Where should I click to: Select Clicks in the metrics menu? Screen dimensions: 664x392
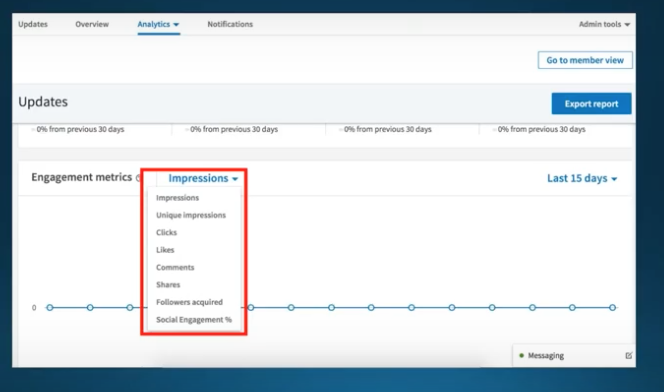point(166,232)
